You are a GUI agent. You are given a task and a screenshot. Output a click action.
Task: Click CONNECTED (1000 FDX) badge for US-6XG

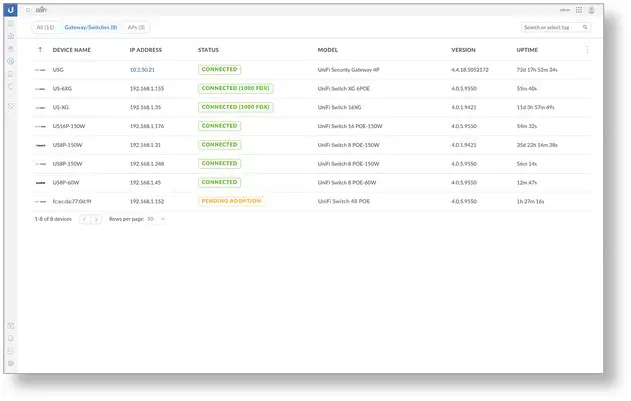(x=235, y=88)
